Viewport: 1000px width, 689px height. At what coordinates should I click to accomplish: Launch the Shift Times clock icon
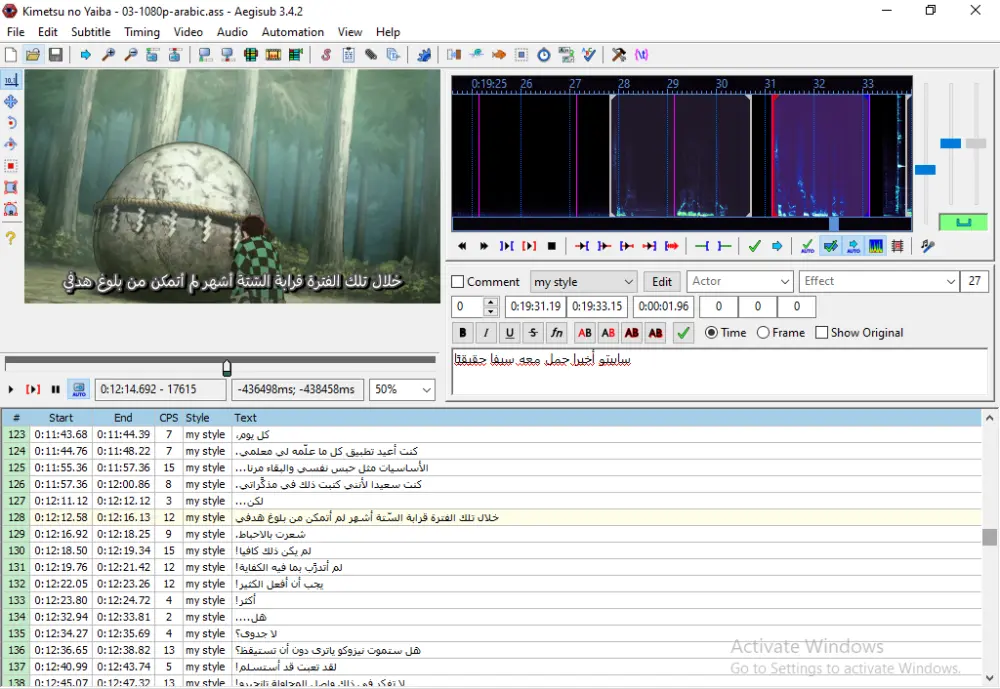coord(543,55)
